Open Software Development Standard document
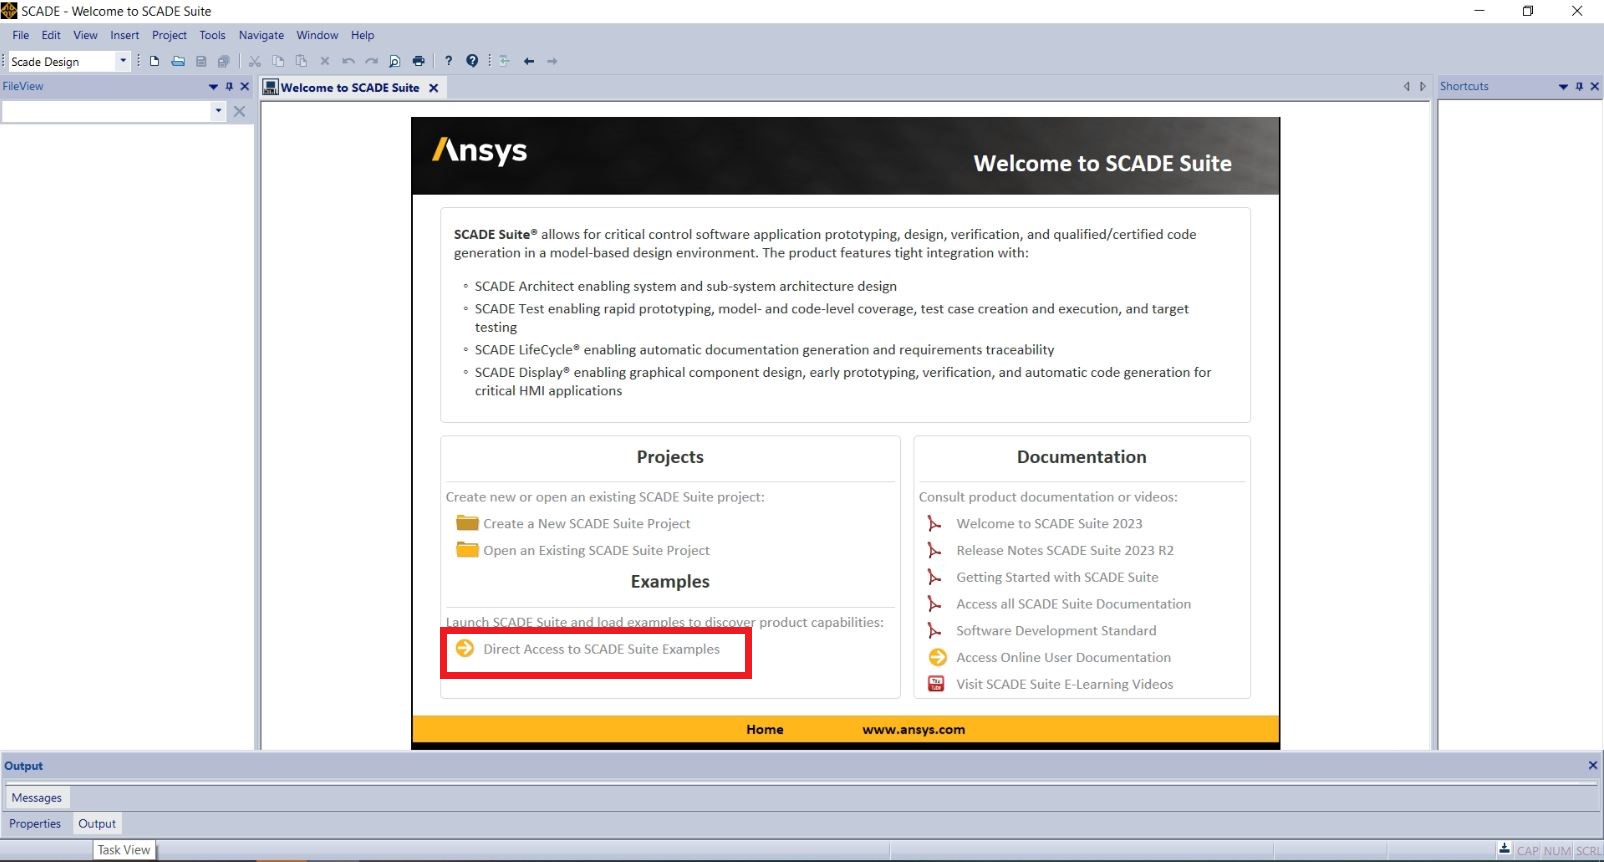 tap(1056, 631)
